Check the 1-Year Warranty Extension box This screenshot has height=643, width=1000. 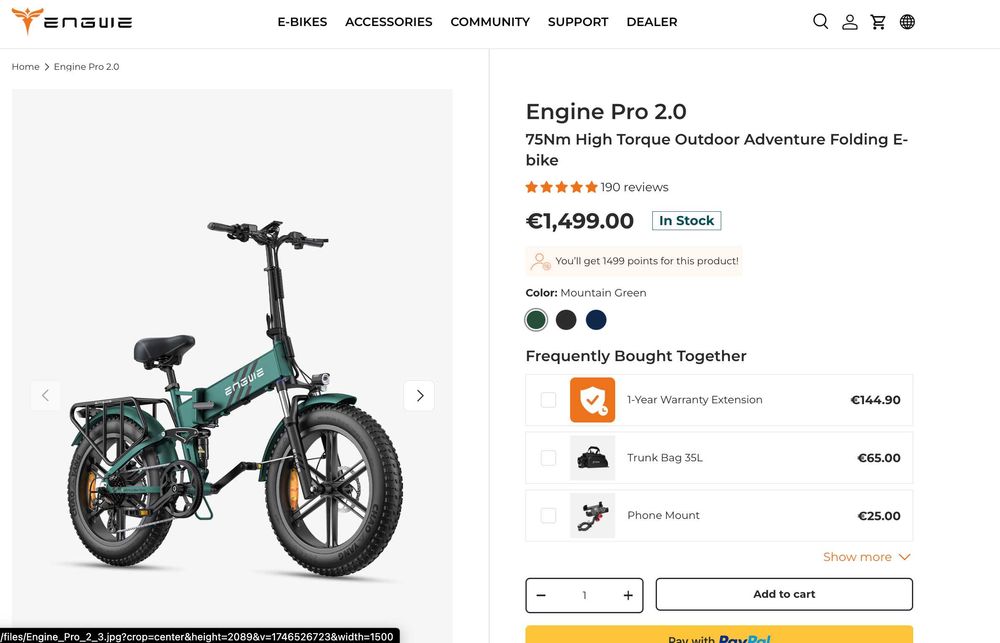548,400
